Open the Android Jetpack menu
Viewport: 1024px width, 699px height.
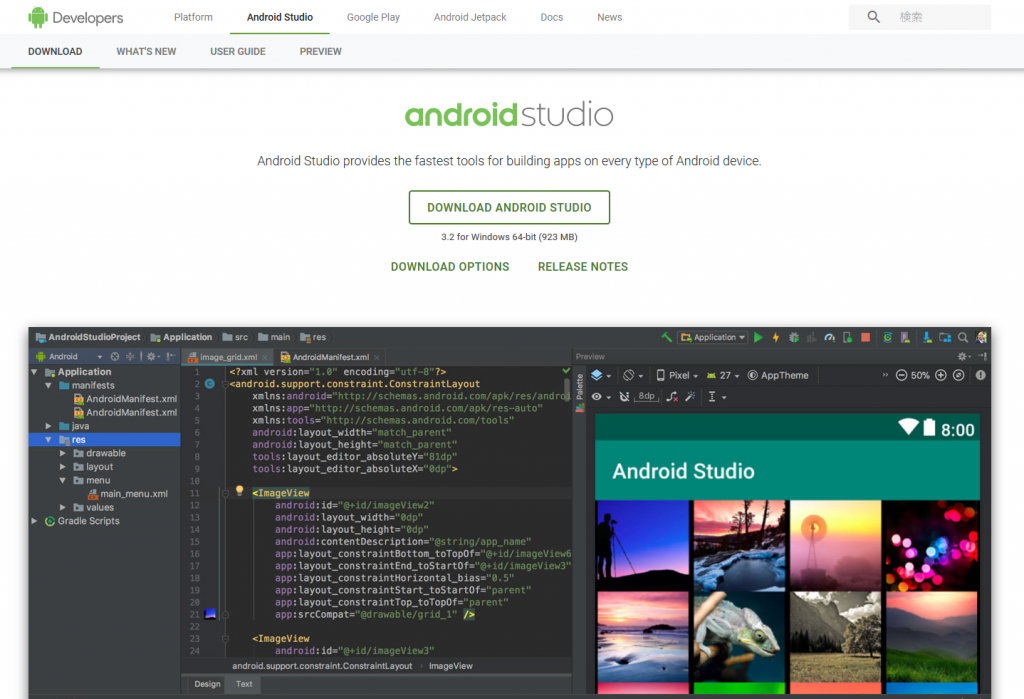470,17
